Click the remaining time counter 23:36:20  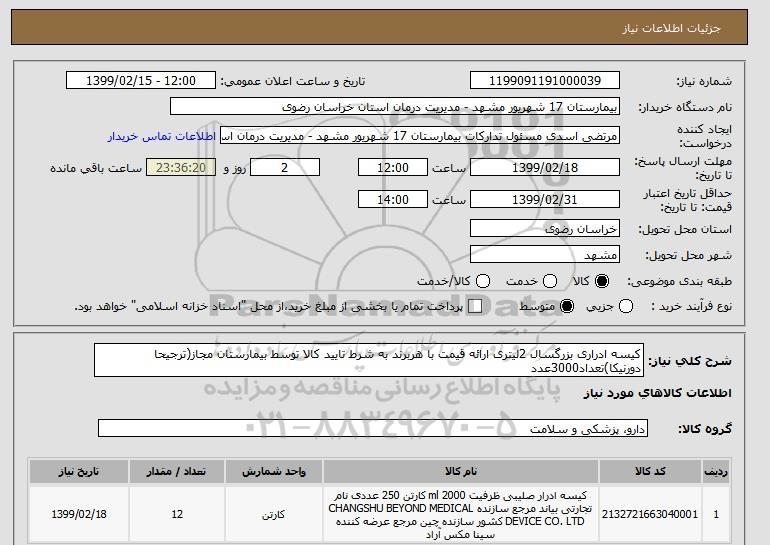[x=181, y=167]
